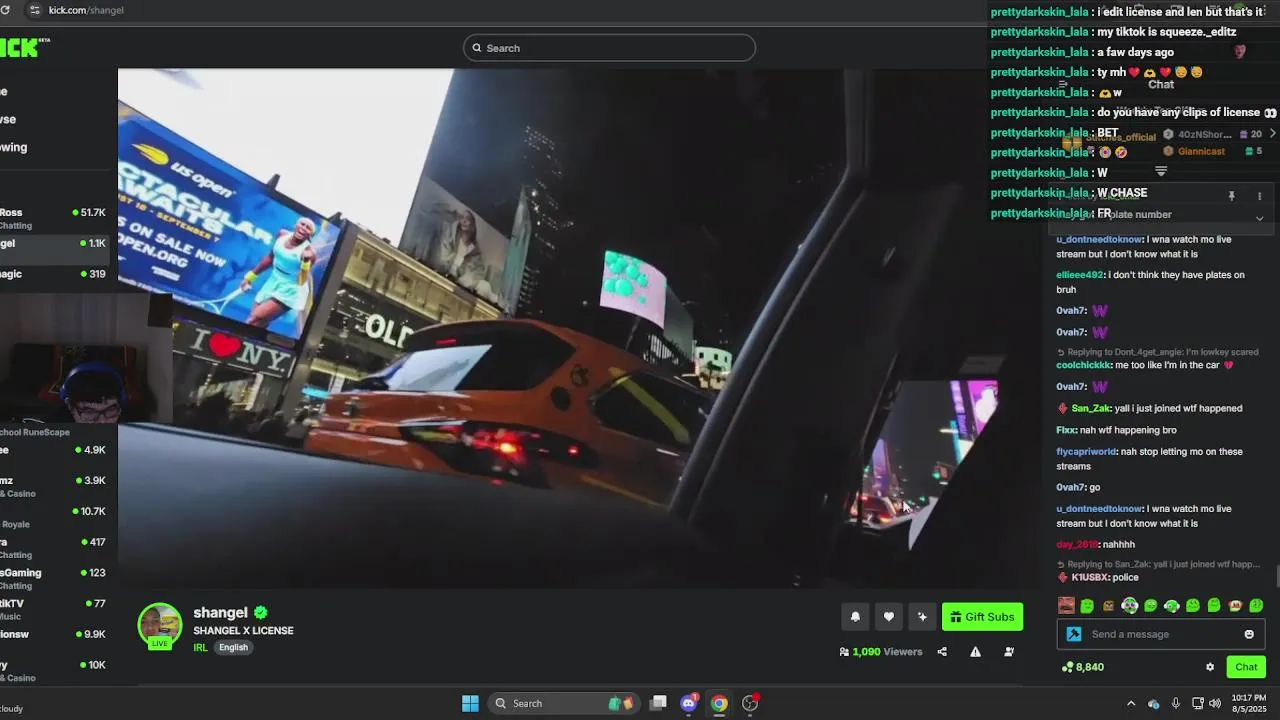Open chat settings gear icon
This screenshot has height=720, width=1280.
tap(1210, 667)
